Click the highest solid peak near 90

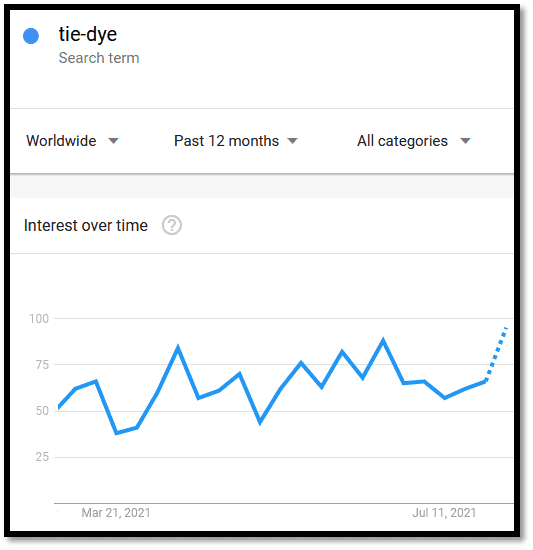383,340
